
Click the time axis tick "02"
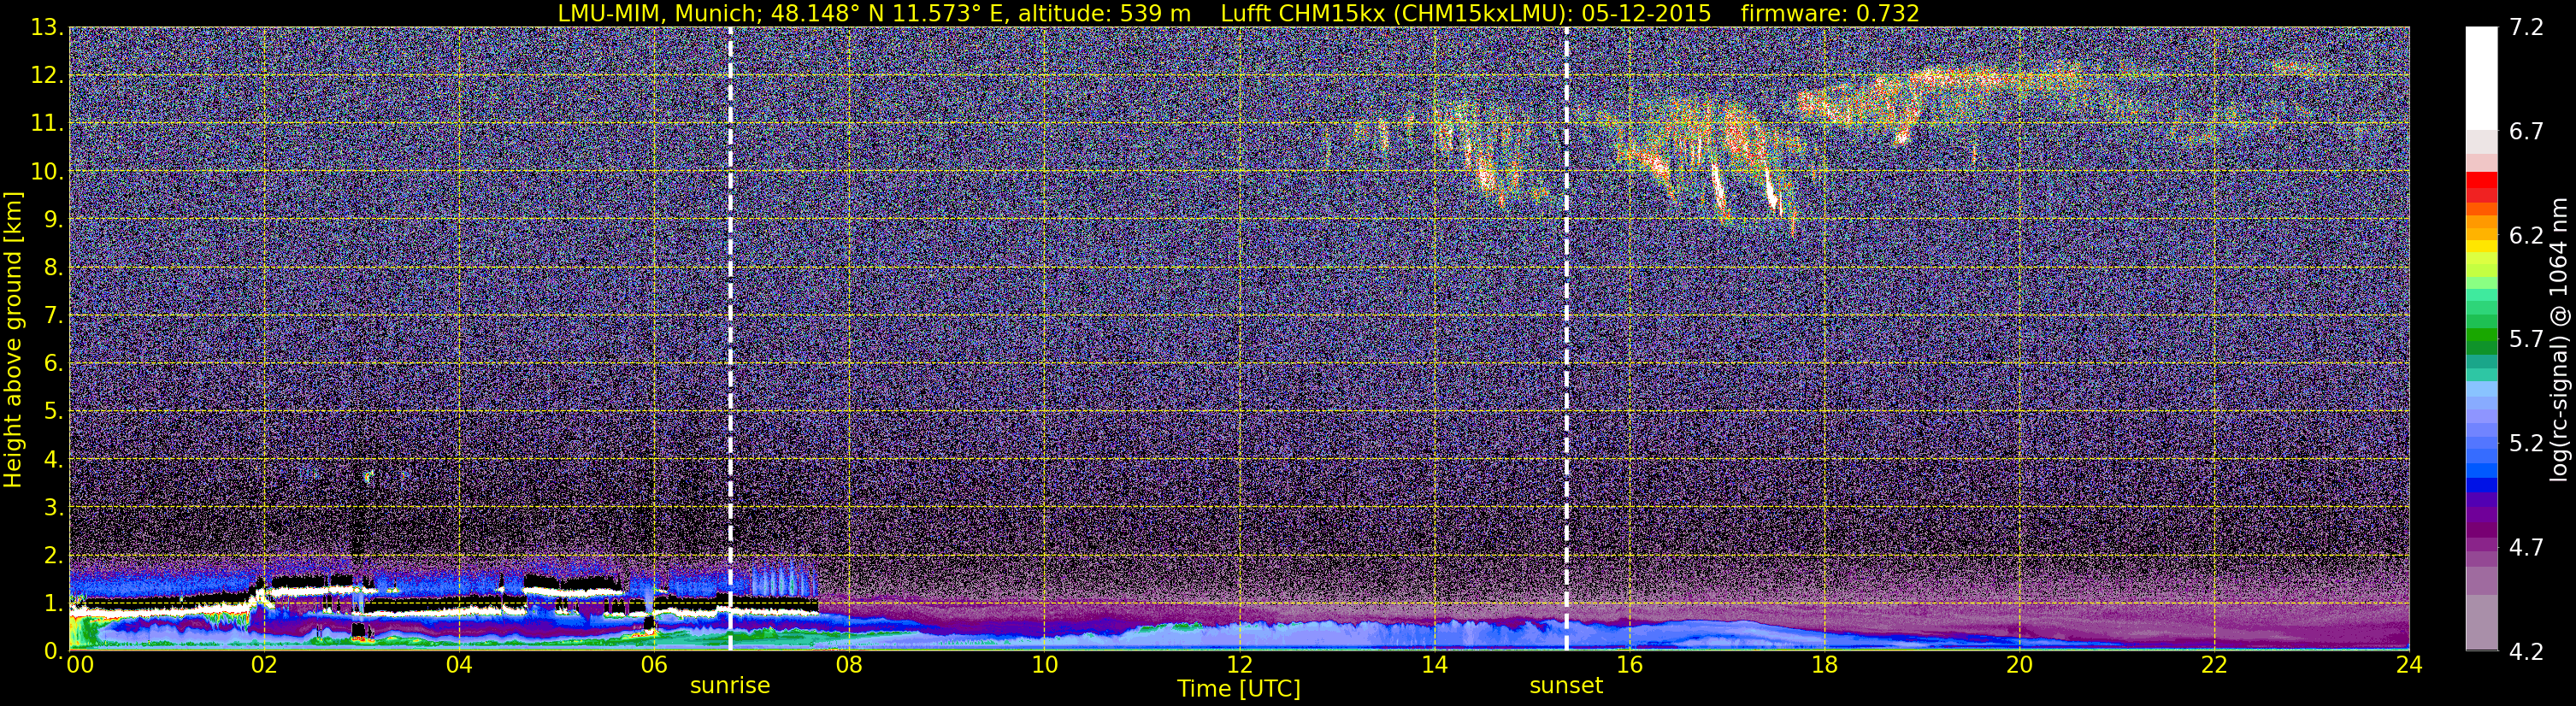[263, 665]
